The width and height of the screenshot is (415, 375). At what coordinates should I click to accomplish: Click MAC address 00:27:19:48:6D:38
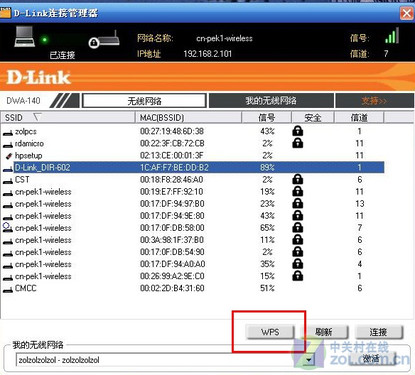coord(172,131)
